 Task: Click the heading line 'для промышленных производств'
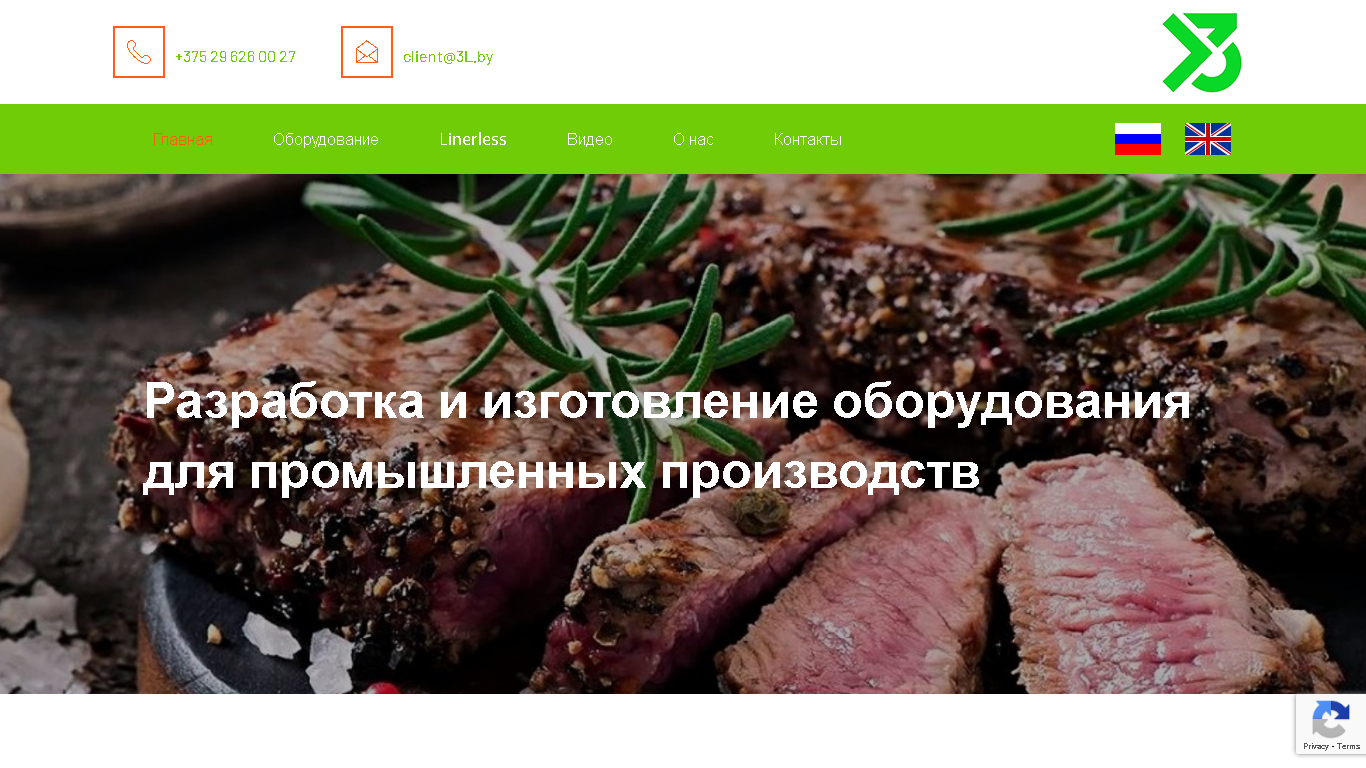(x=561, y=472)
